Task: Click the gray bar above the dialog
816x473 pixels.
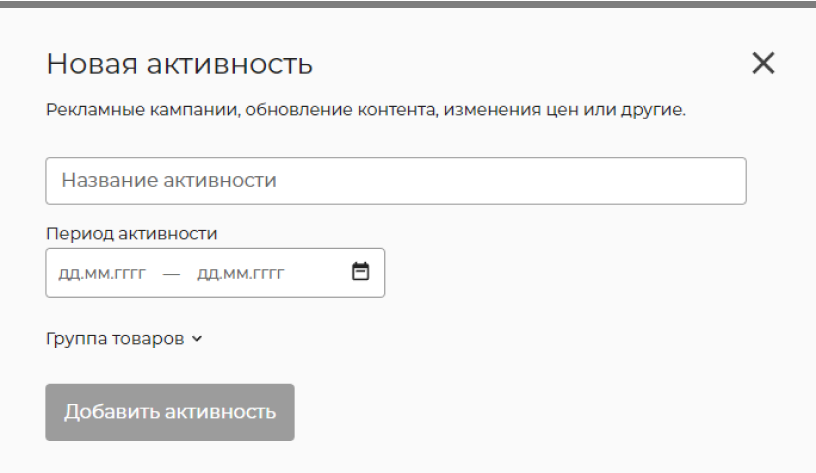Action: click(408, 4)
